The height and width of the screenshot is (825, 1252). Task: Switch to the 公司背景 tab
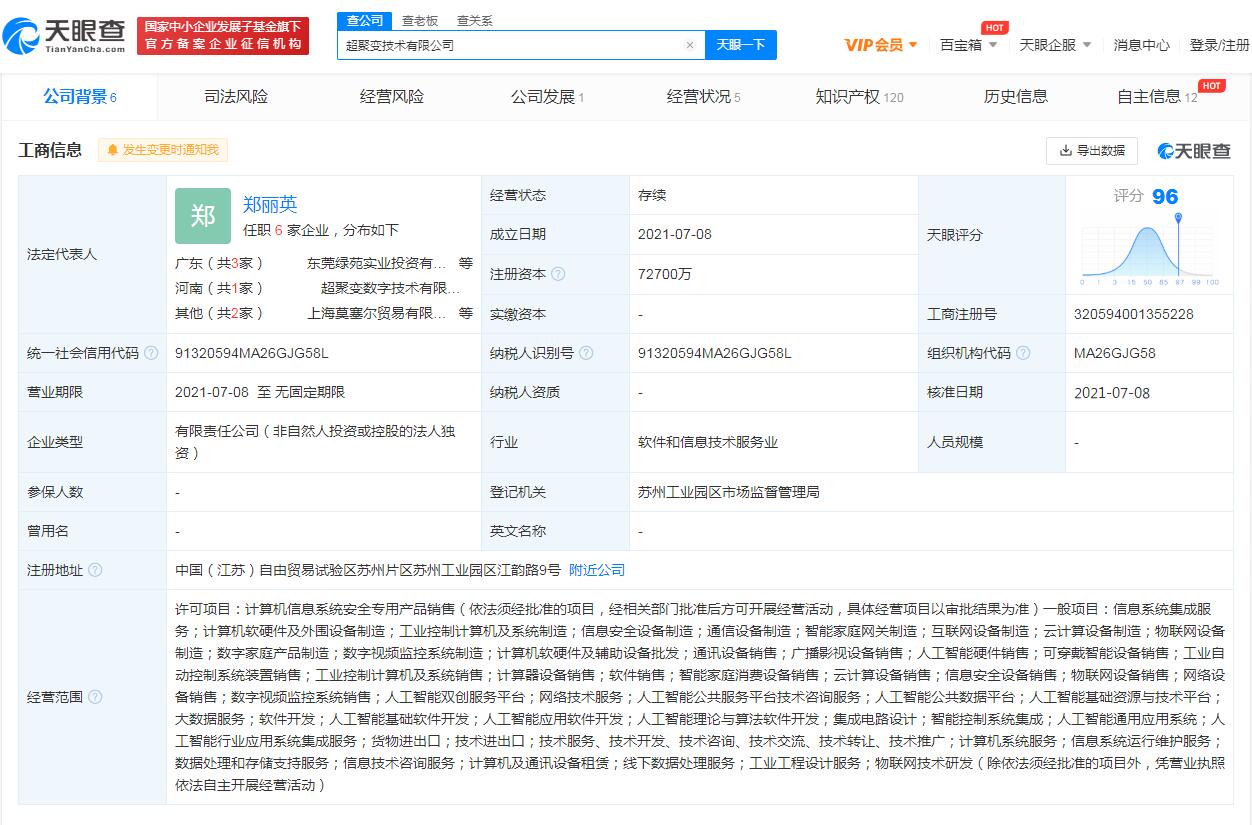click(x=80, y=97)
